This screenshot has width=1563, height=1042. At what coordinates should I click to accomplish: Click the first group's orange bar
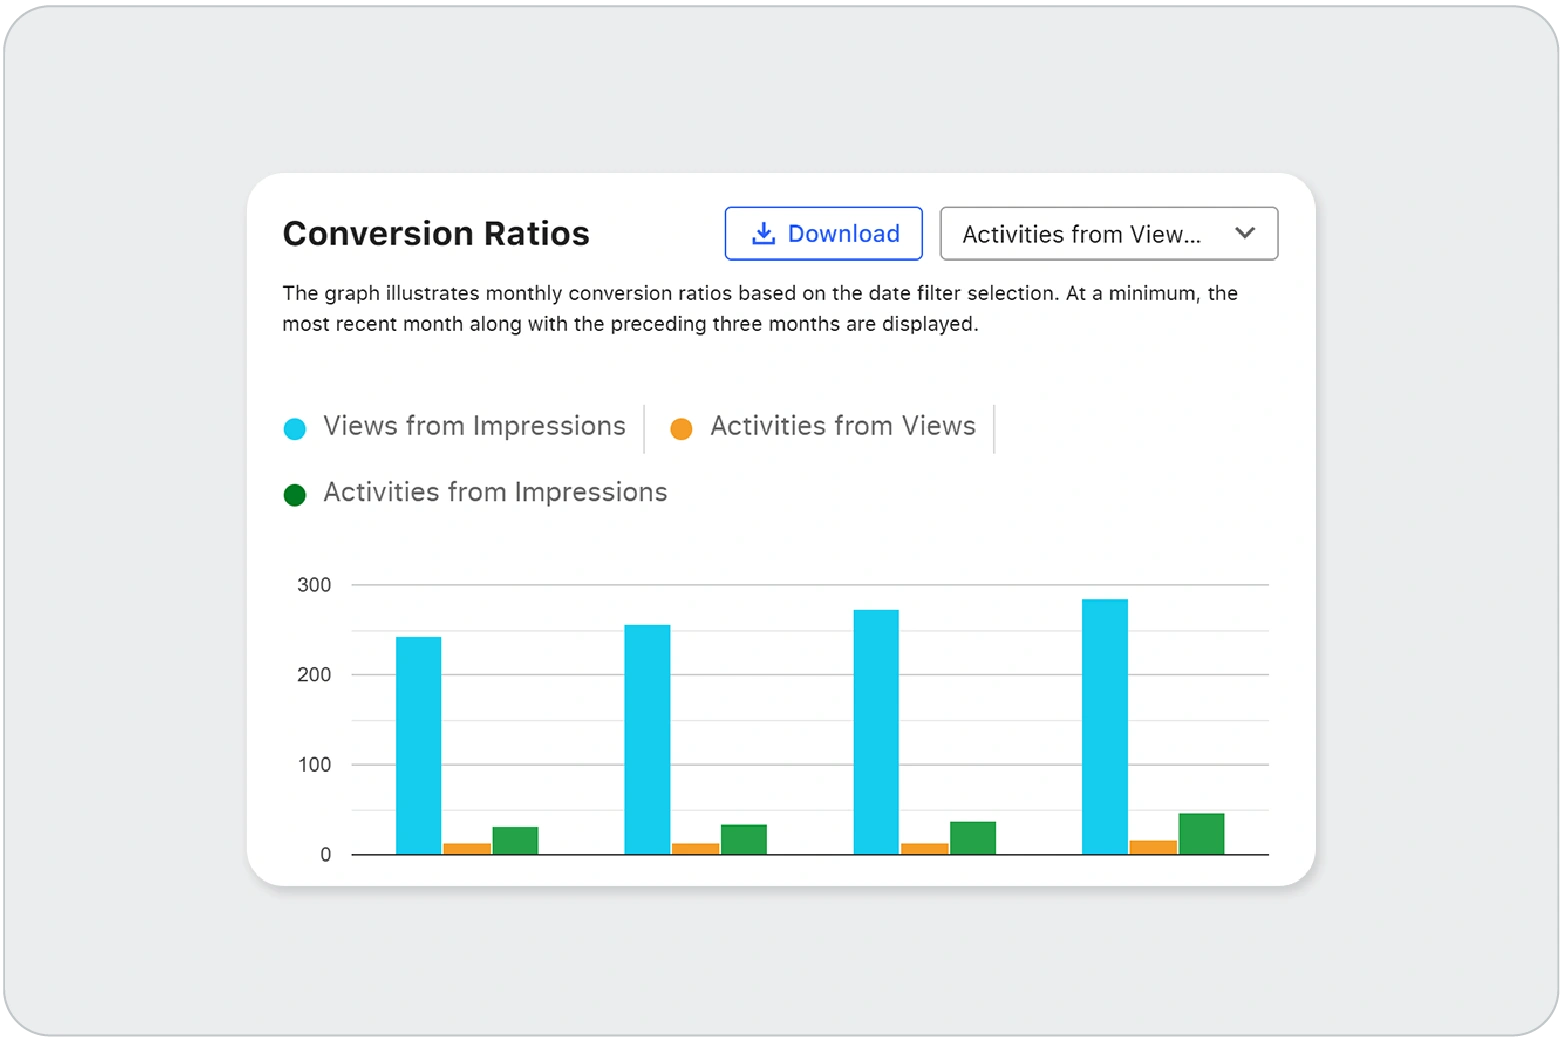pos(467,849)
